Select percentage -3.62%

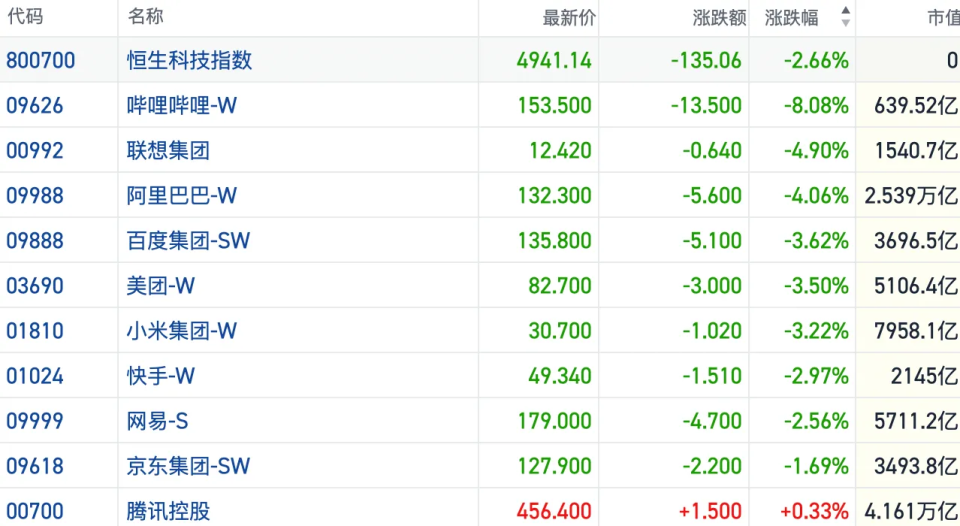[816, 241]
